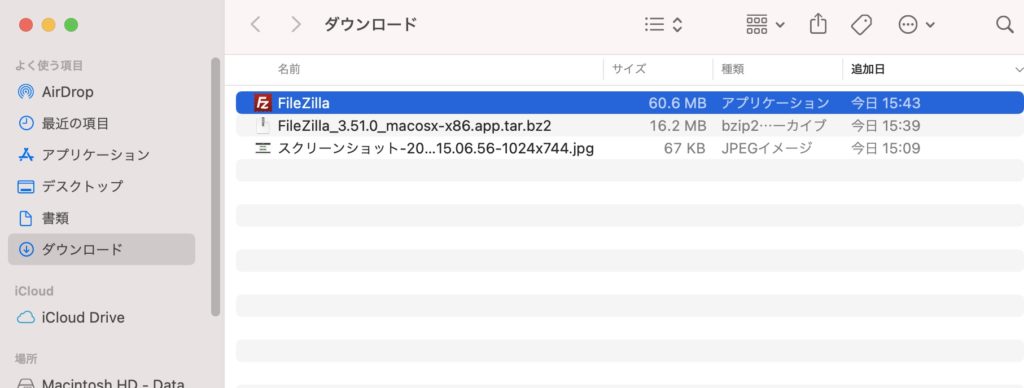Image resolution: width=1024 pixels, height=388 pixels.
Task: Select the FileZilla application row
Action: tap(630, 103)
